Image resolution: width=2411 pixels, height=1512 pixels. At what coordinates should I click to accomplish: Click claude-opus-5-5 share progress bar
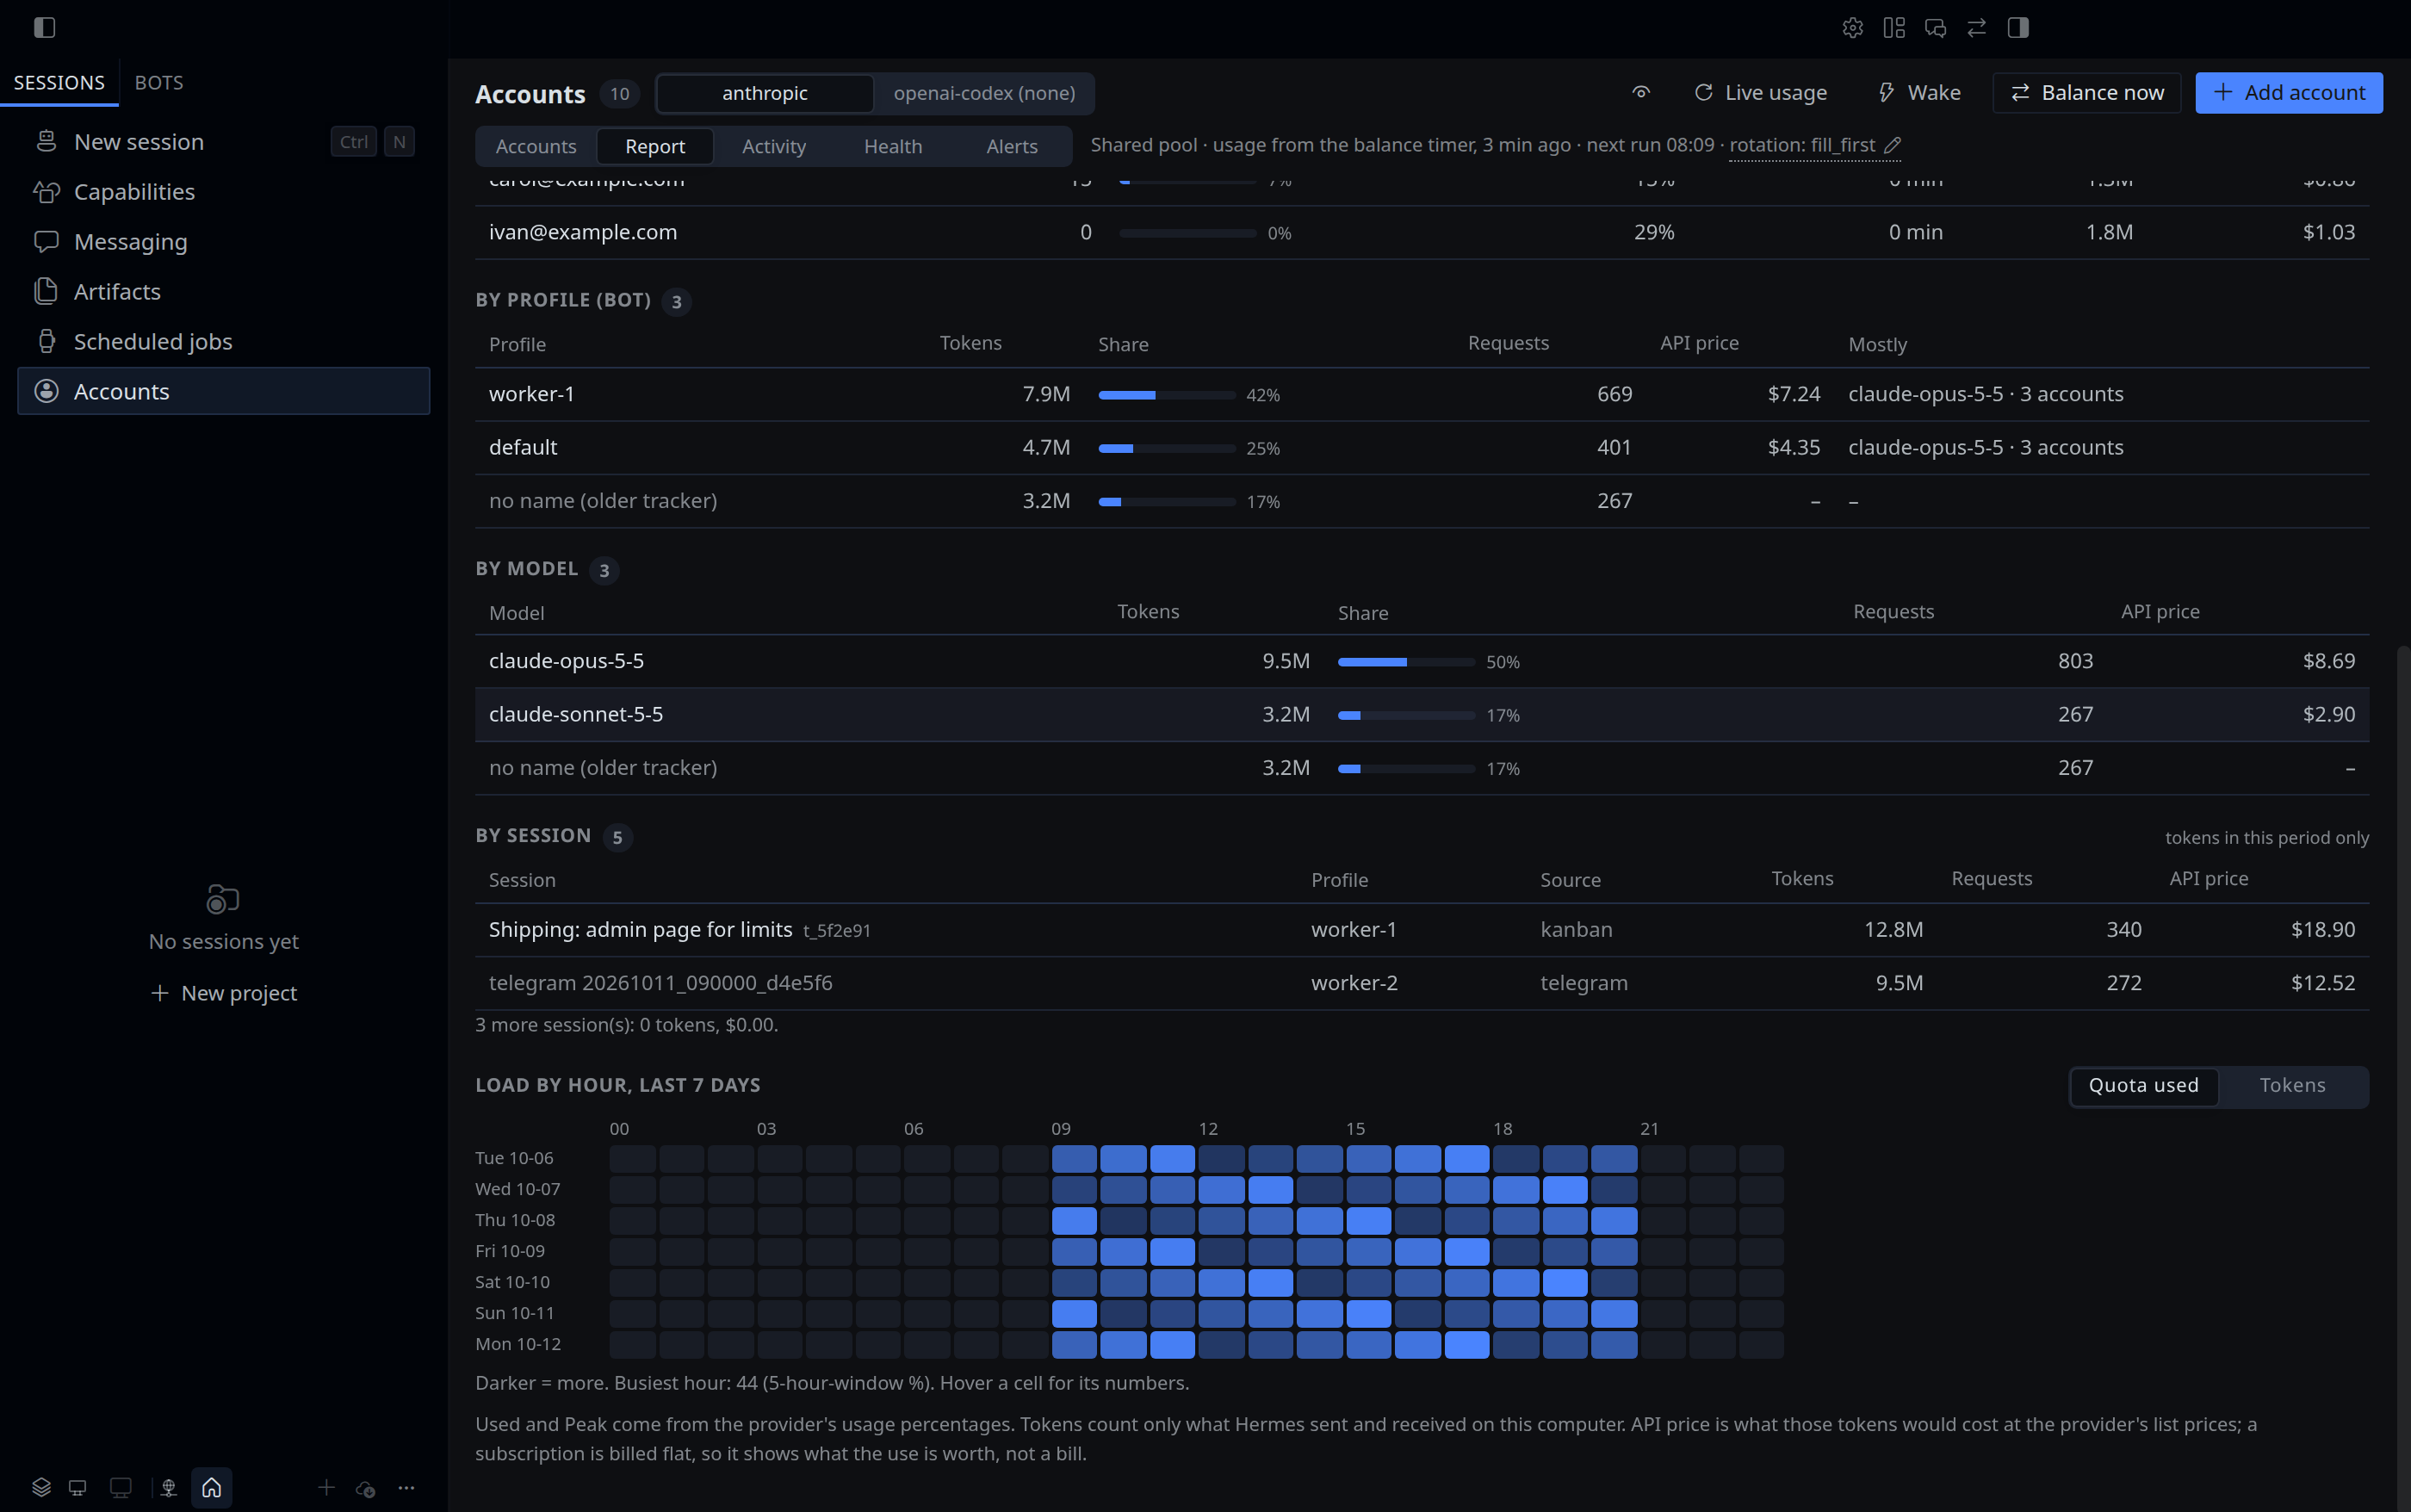pos(1406,662)
